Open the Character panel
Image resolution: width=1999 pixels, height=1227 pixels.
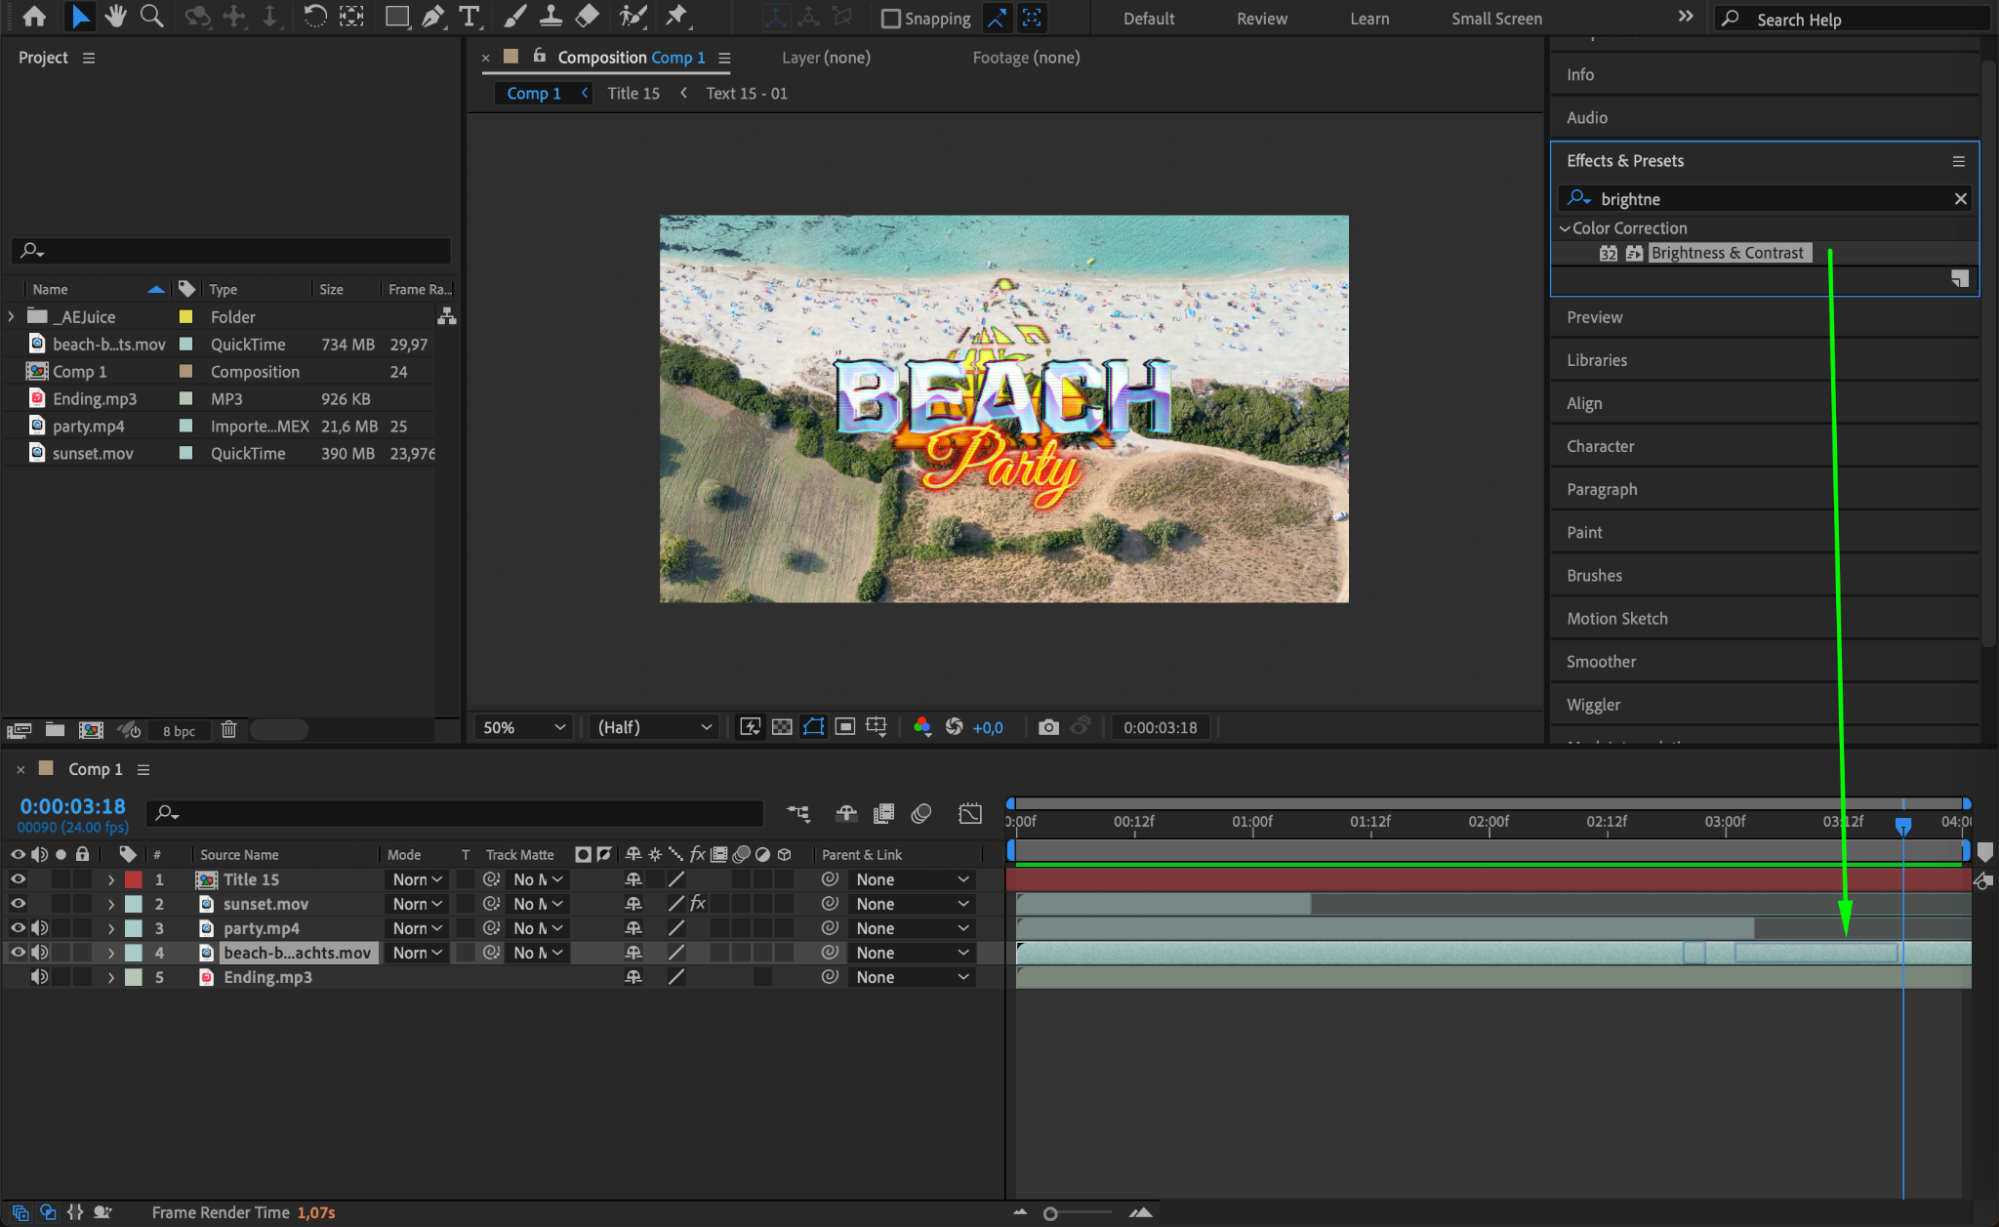1600,446
